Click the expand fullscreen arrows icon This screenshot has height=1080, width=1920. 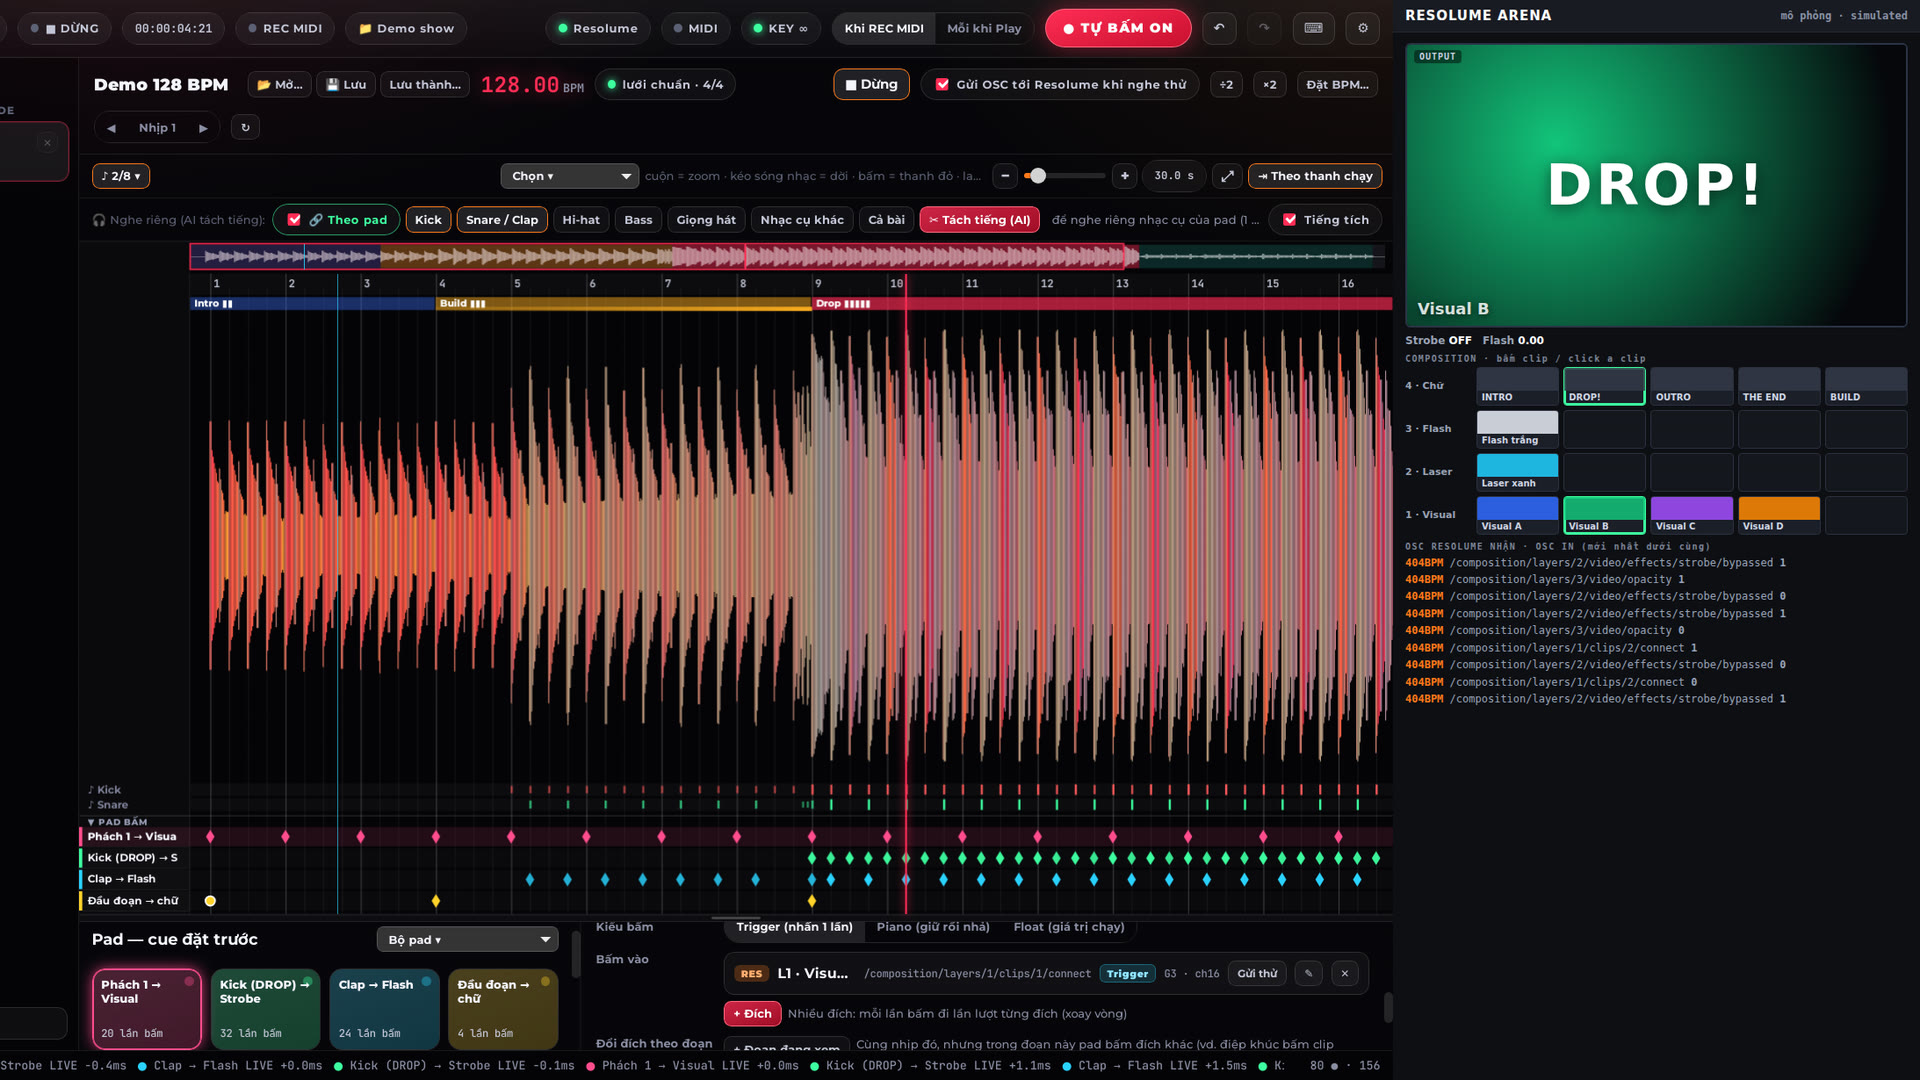tap(1227, 176)
